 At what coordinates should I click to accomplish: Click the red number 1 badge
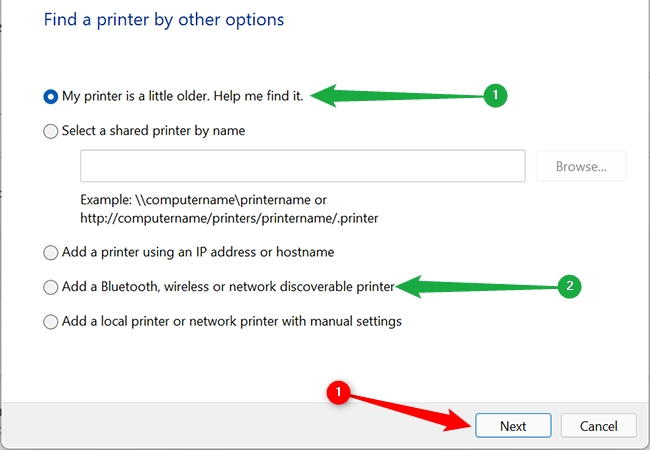point(338,394)
